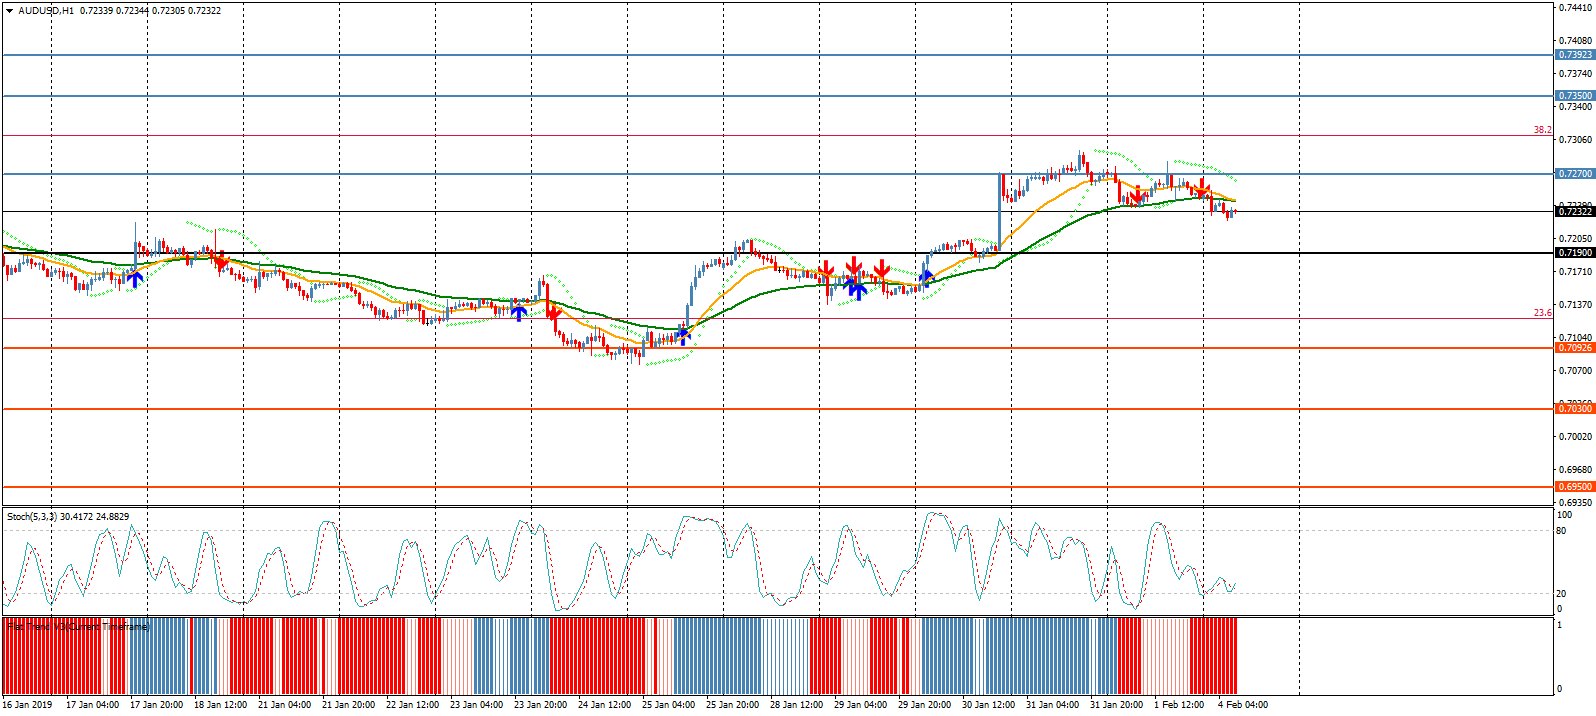The width and height of the screenshot is (1596, 716).
Task: Click the blue up arrow at 29 Jan 20:00
Action: [926, 277]
